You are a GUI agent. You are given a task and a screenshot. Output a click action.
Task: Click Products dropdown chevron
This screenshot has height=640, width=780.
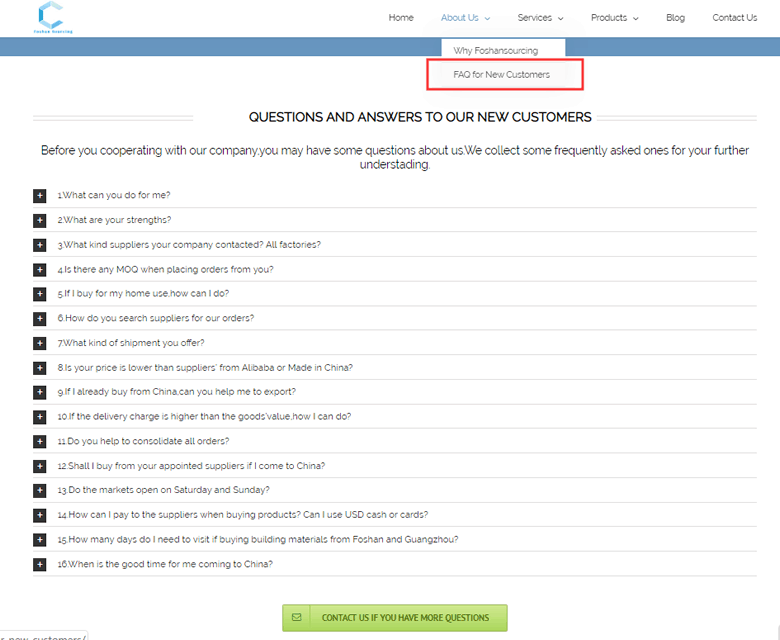[x=636, y=18]
